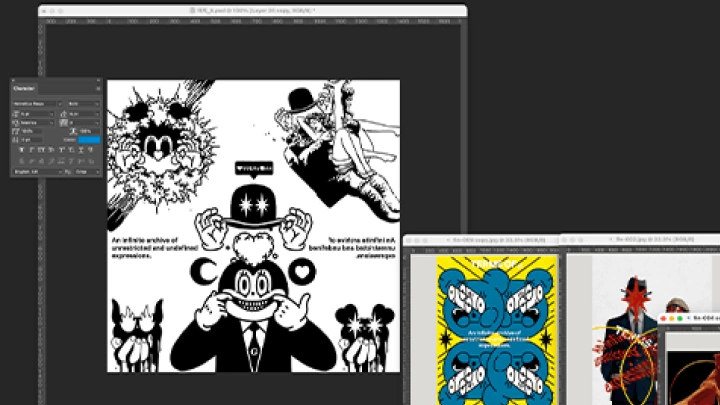This screenshot has height=405, width=720.
Task: Activate the fin-009 copy.jpg document window
Action: pos(481,240)
